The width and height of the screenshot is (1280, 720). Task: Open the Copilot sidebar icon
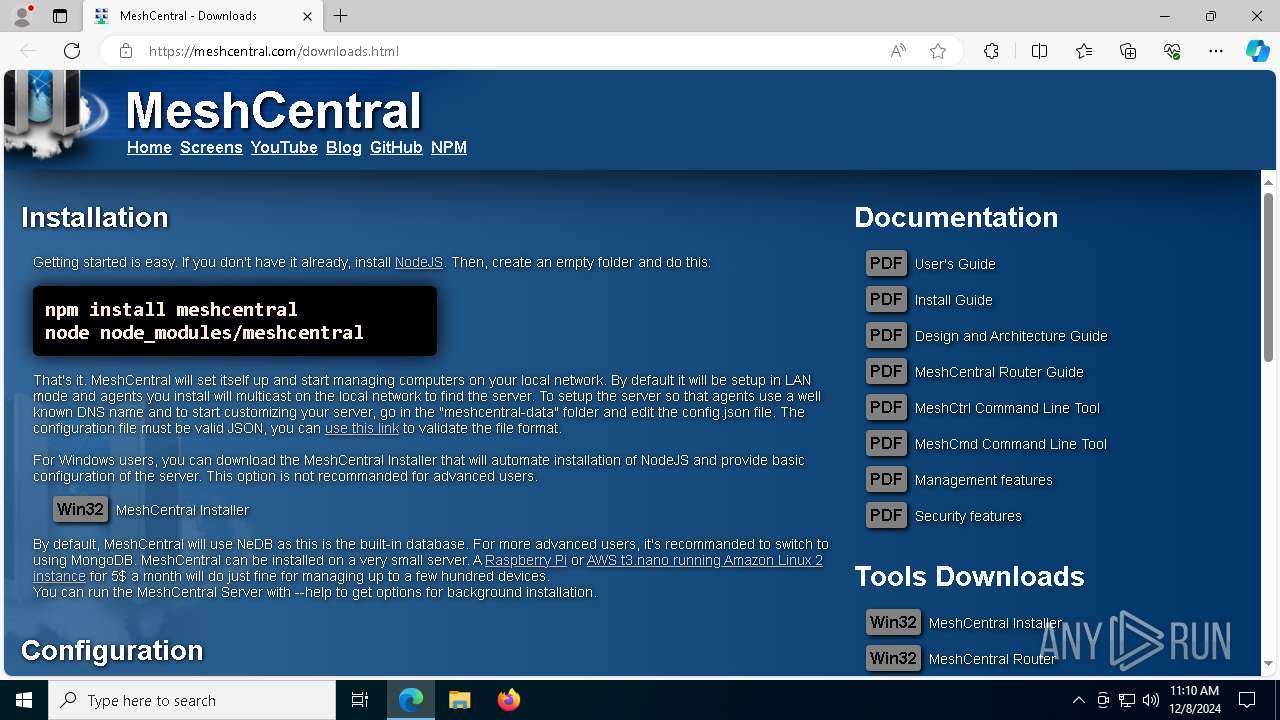pyautogui.click(x=1257, y=51)
